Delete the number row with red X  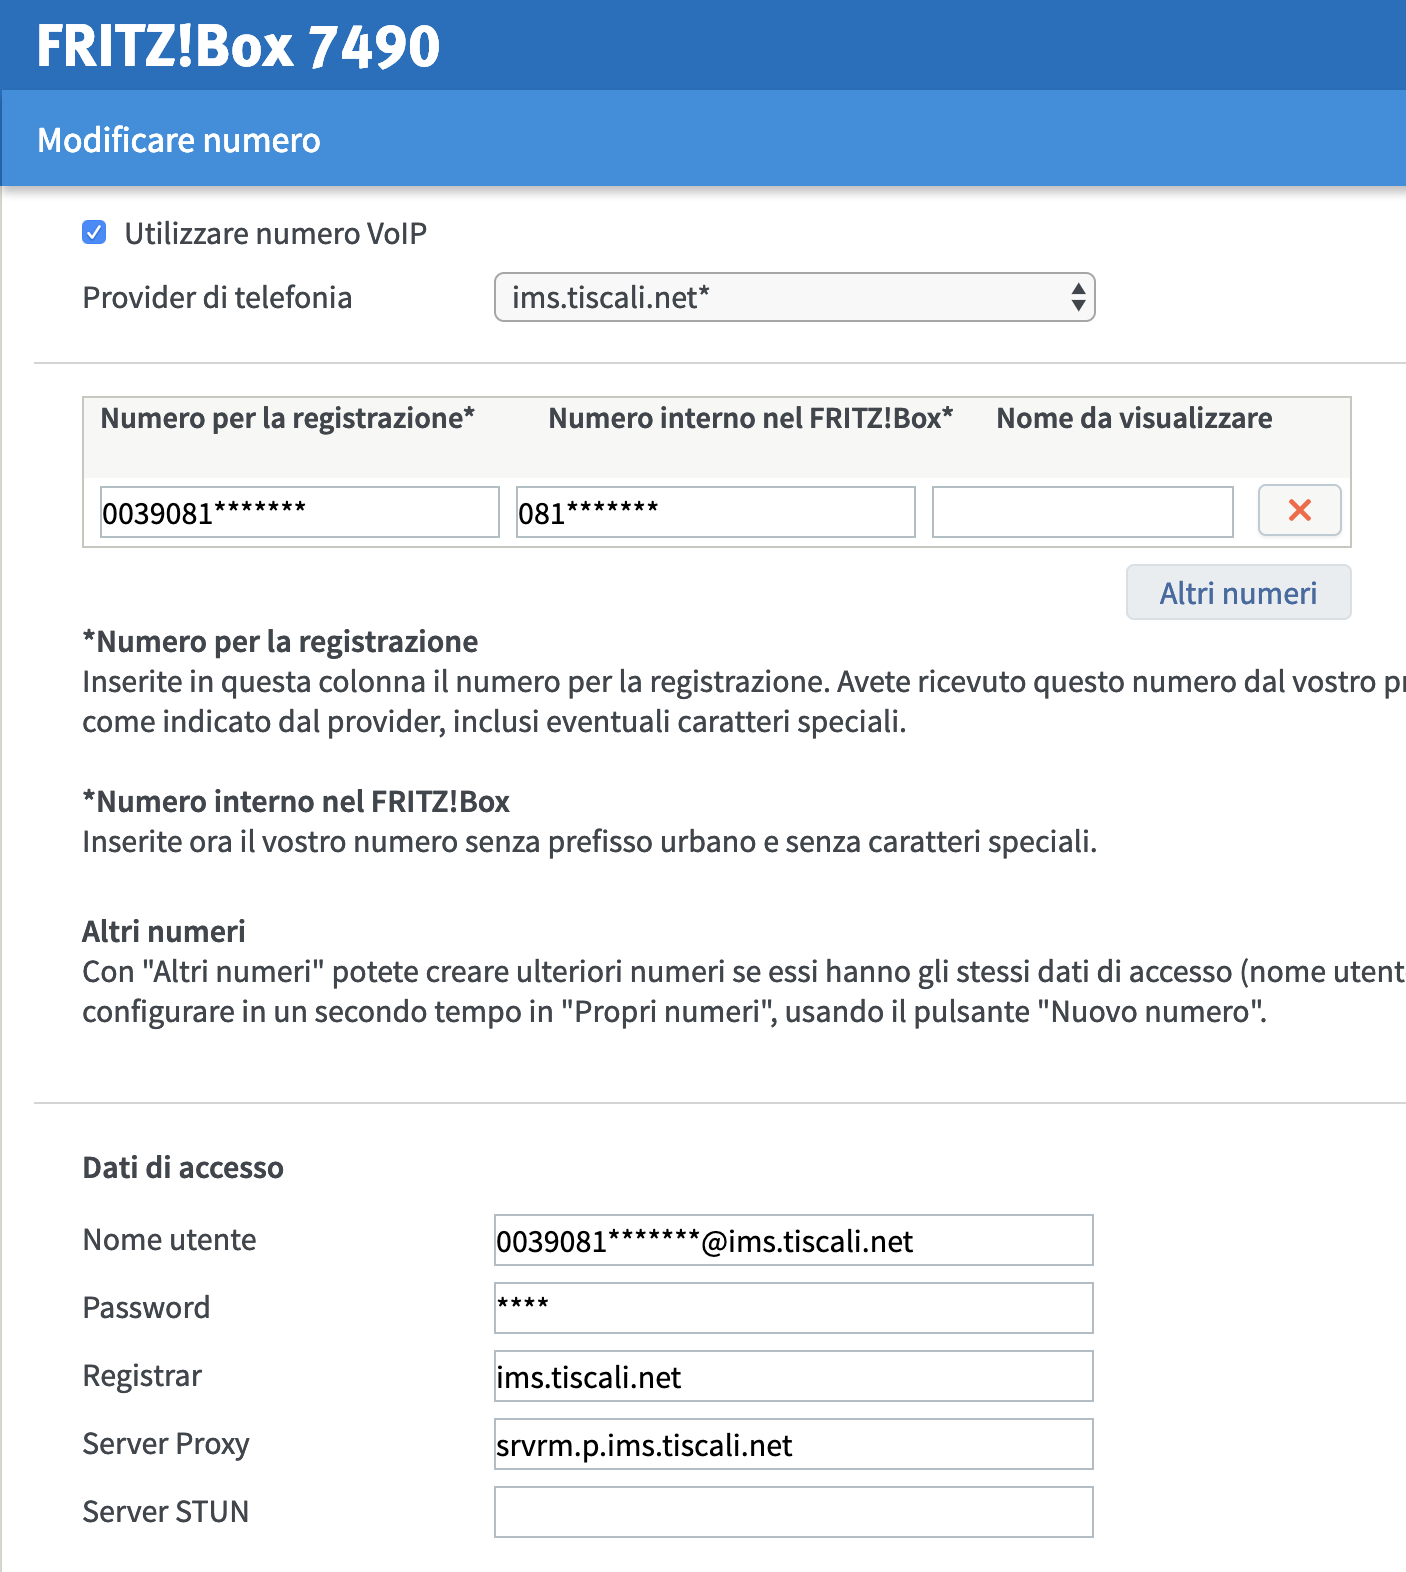[x=1299, y=510]
